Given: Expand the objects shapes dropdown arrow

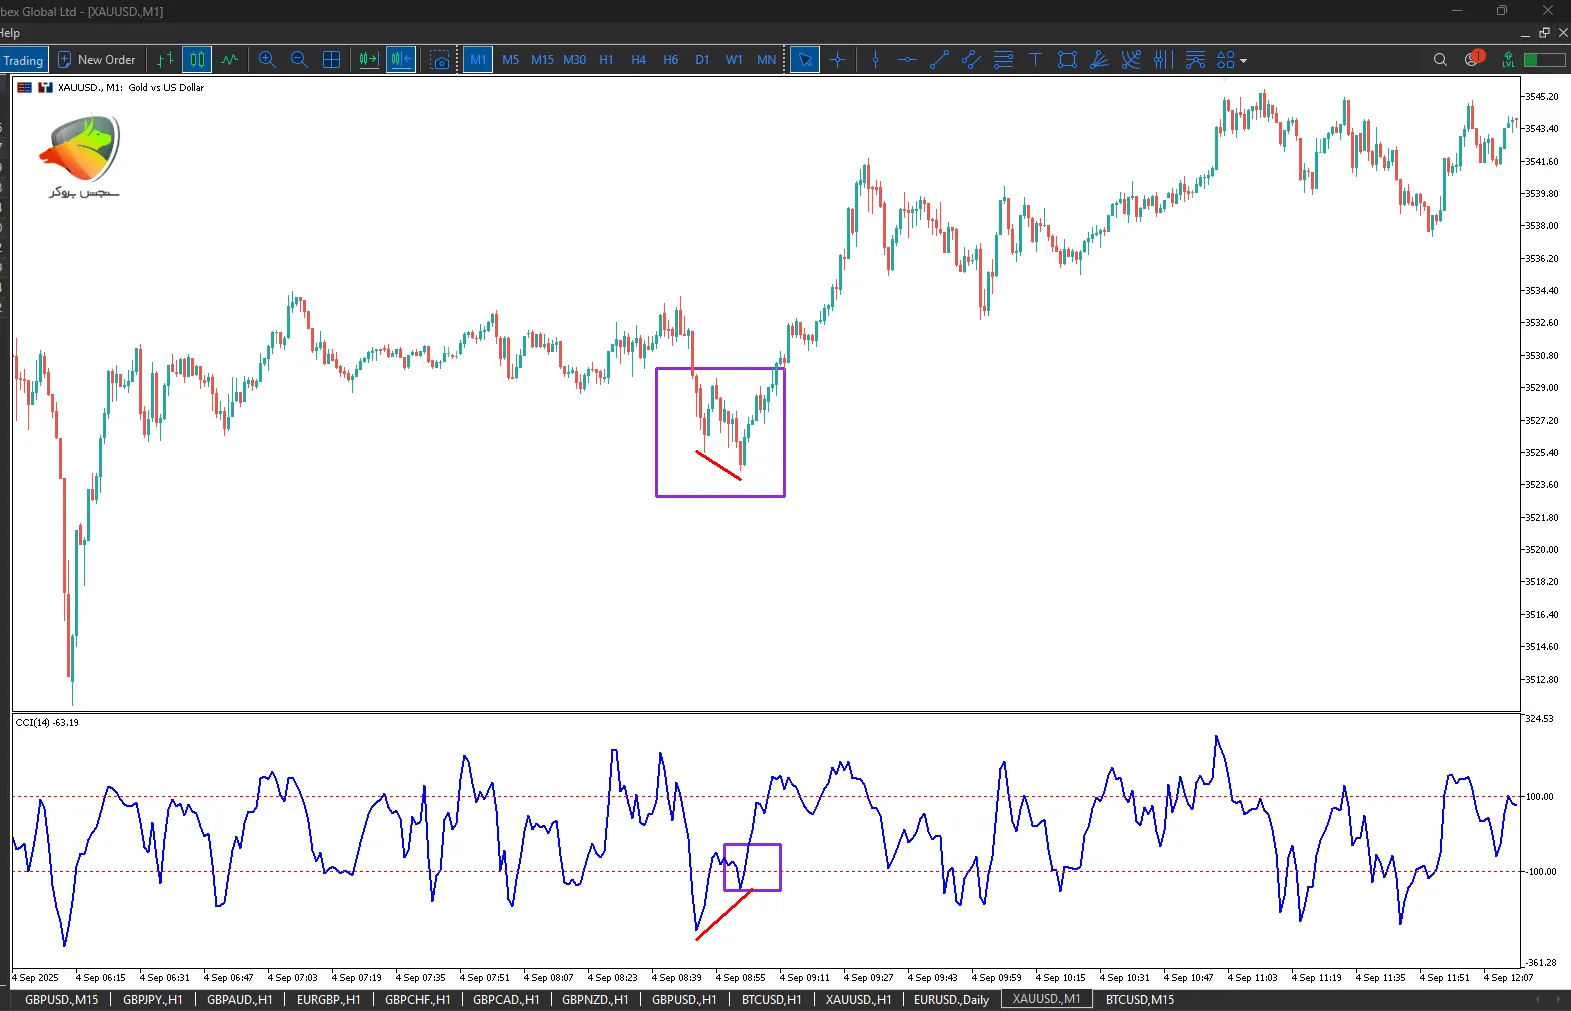Looking at the screenshot, I should (1244, 61).
